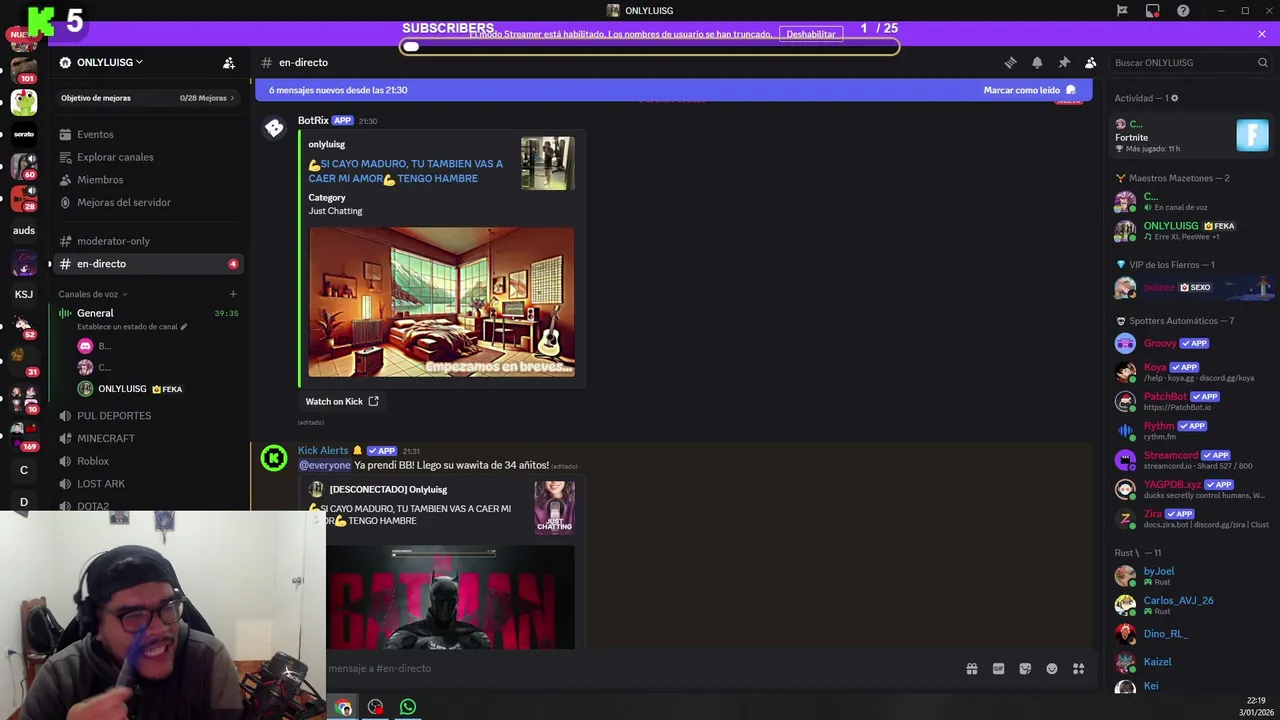Open the auds server

24,230
